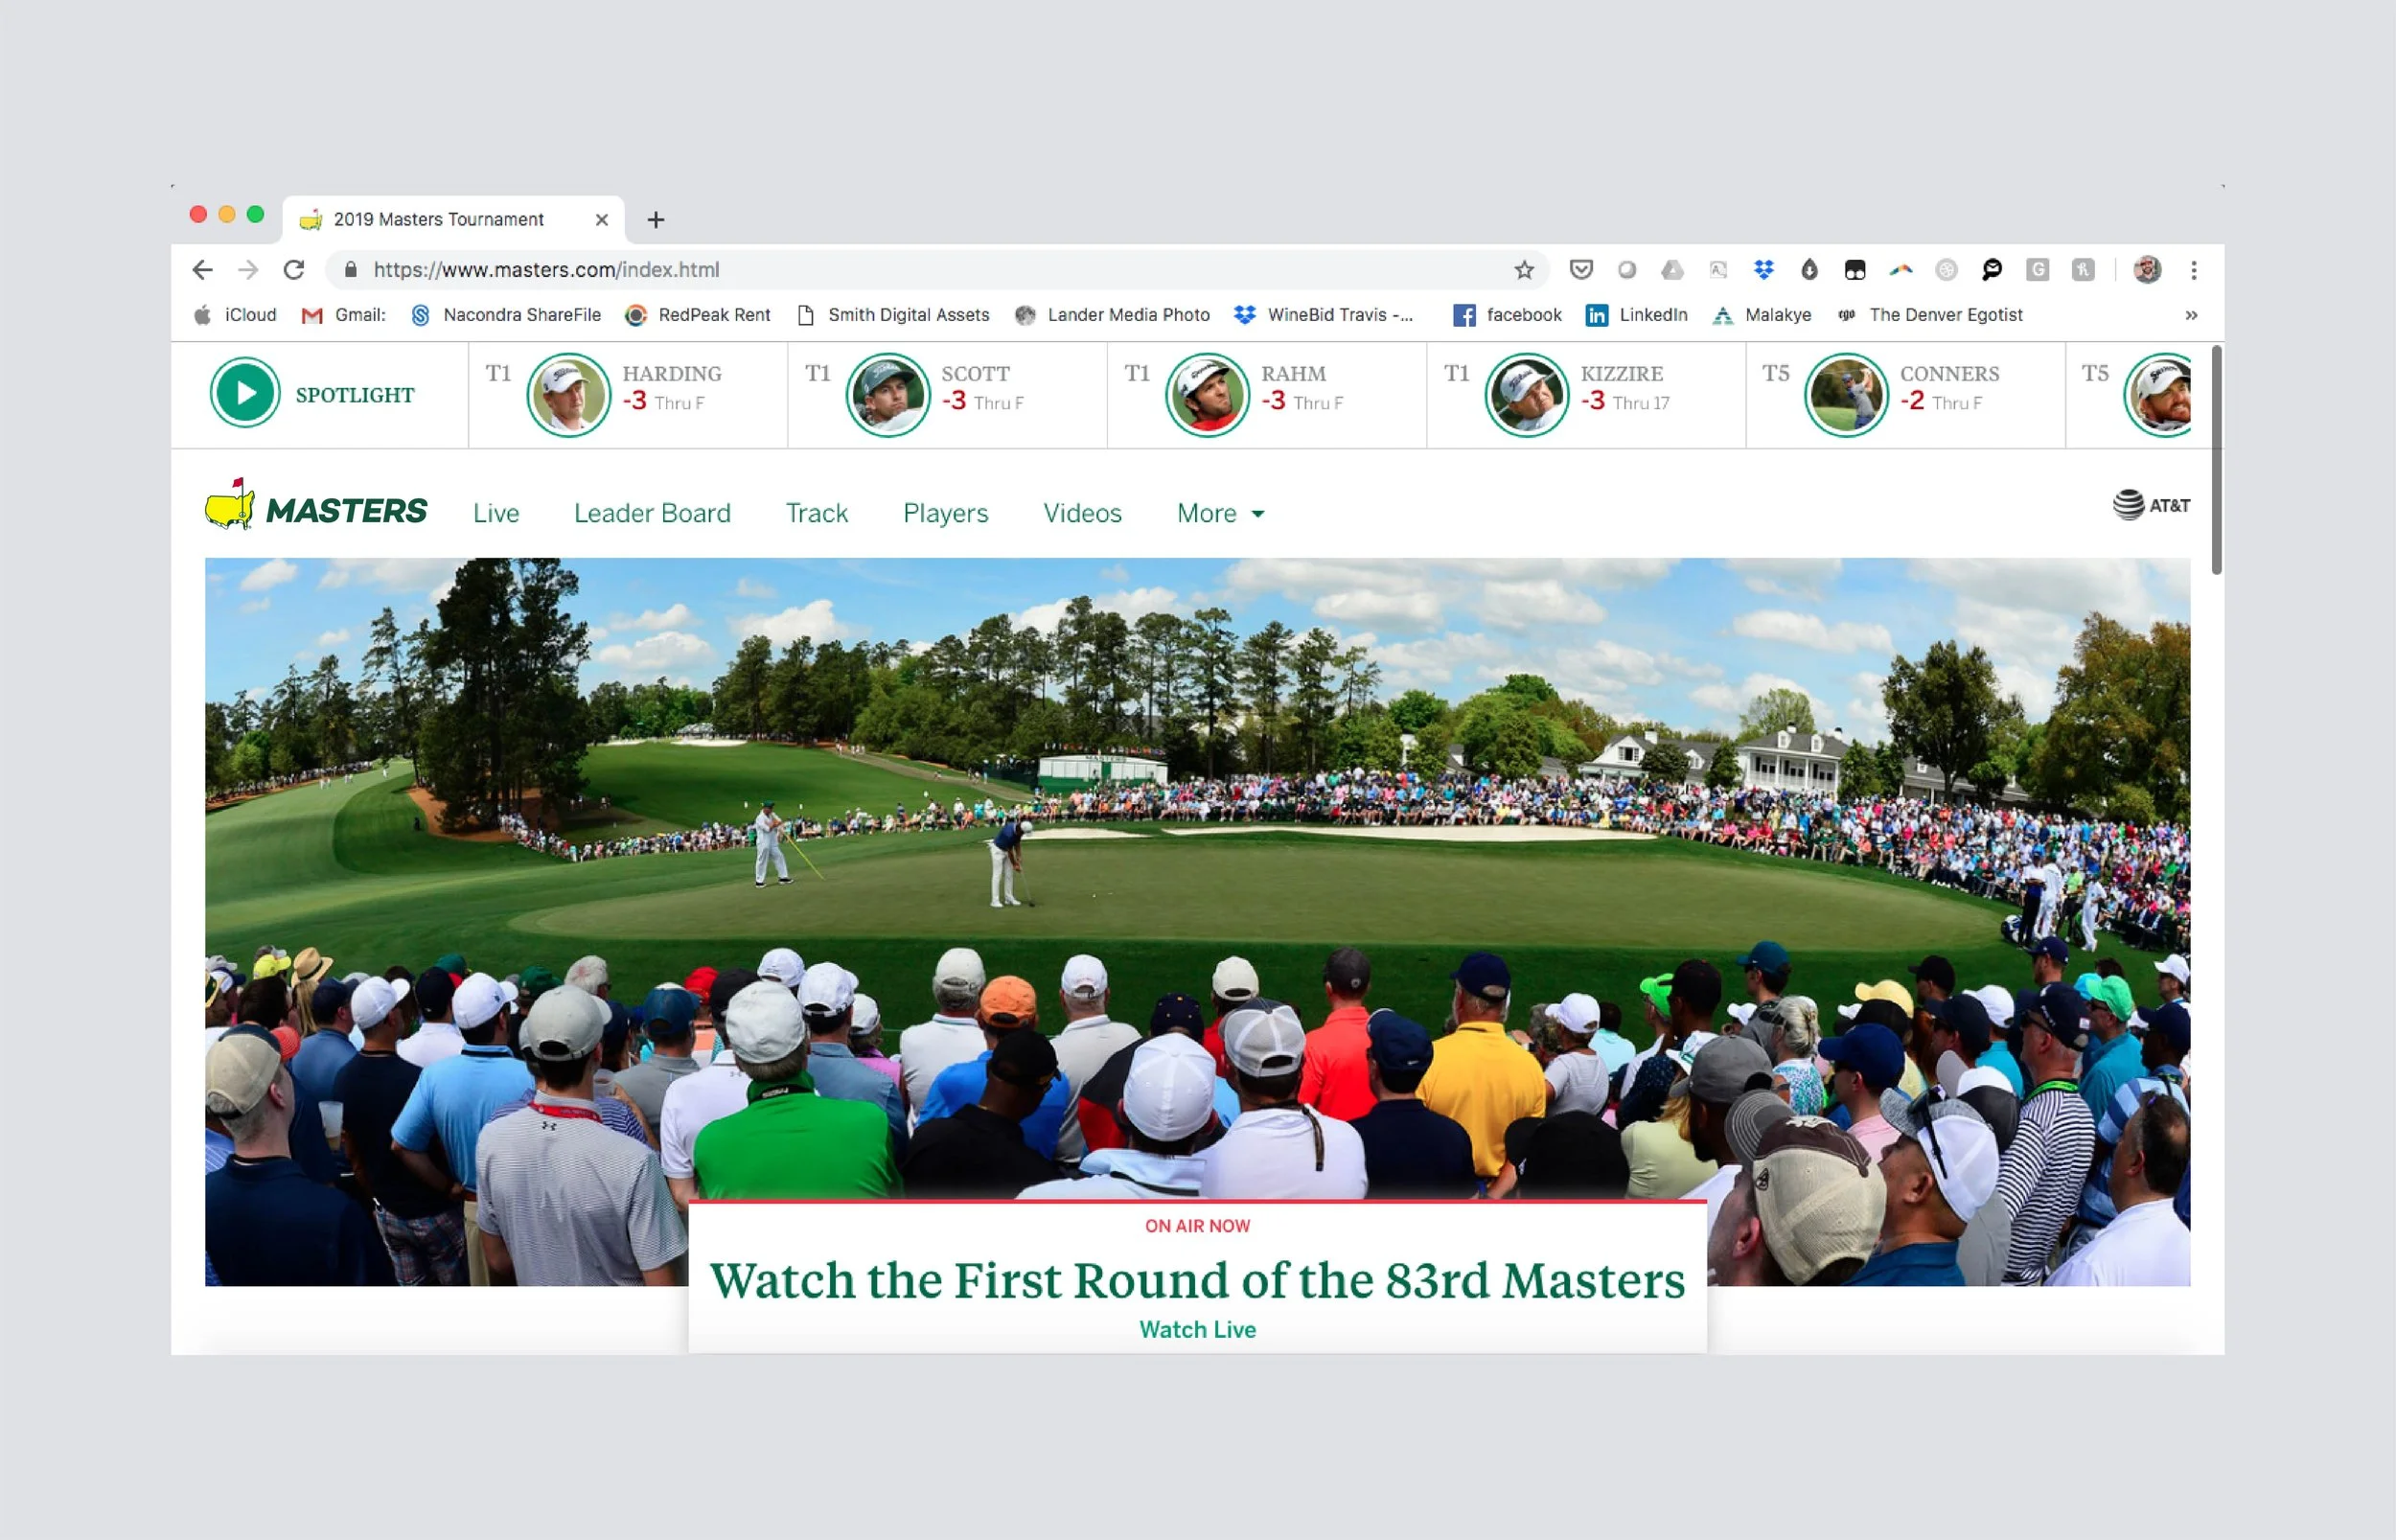
Task: Click the Pocket extension icon in toolbar
Action: click(x=1580, y=270)
